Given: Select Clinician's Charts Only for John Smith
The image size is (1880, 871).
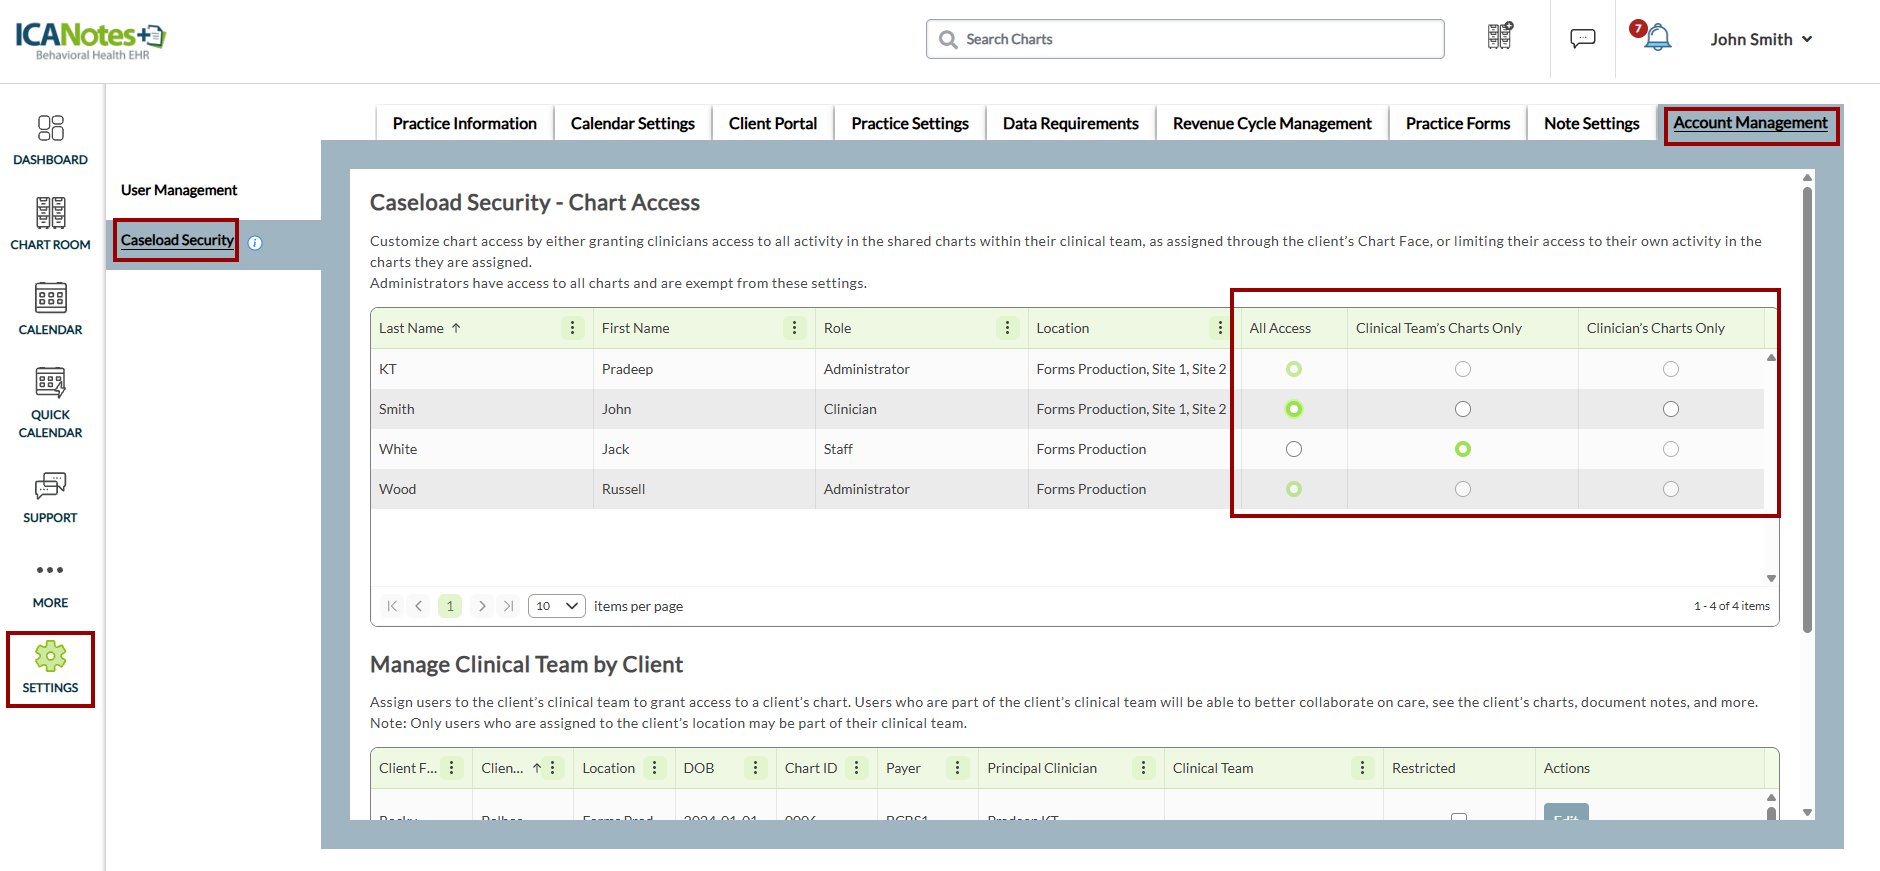Looking at the screenshot, I should [x=1671, y=409].
